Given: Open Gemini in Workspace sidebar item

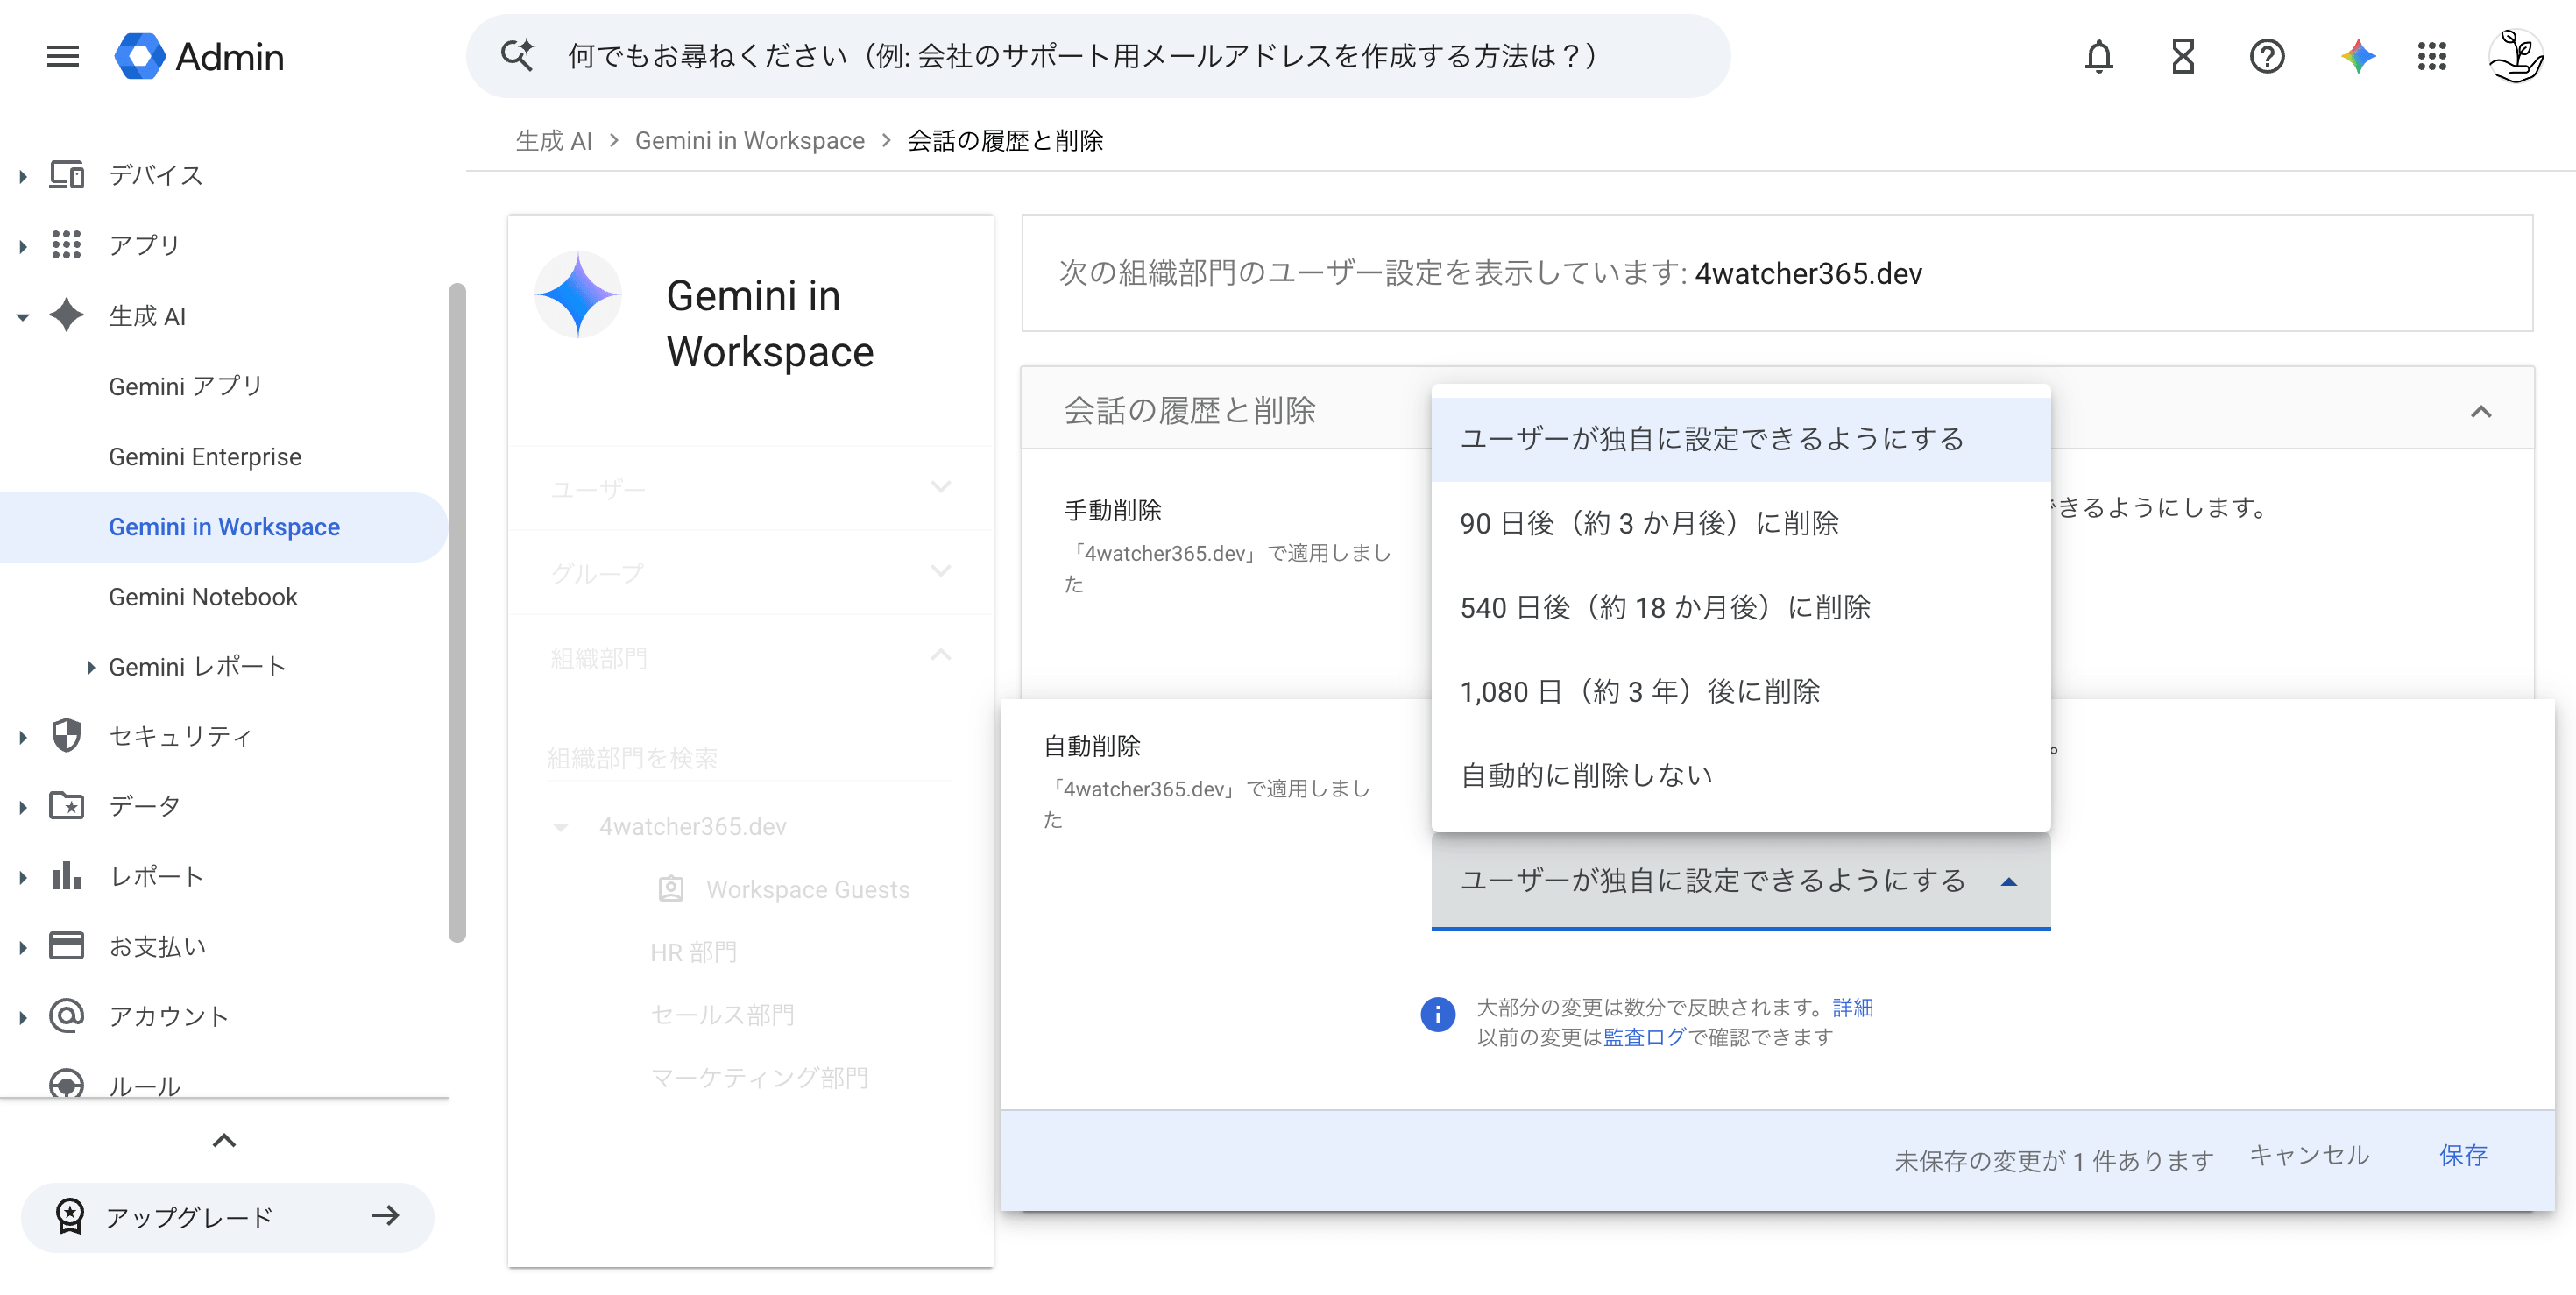Looking at the screenshot, I should tap(224, 526).
